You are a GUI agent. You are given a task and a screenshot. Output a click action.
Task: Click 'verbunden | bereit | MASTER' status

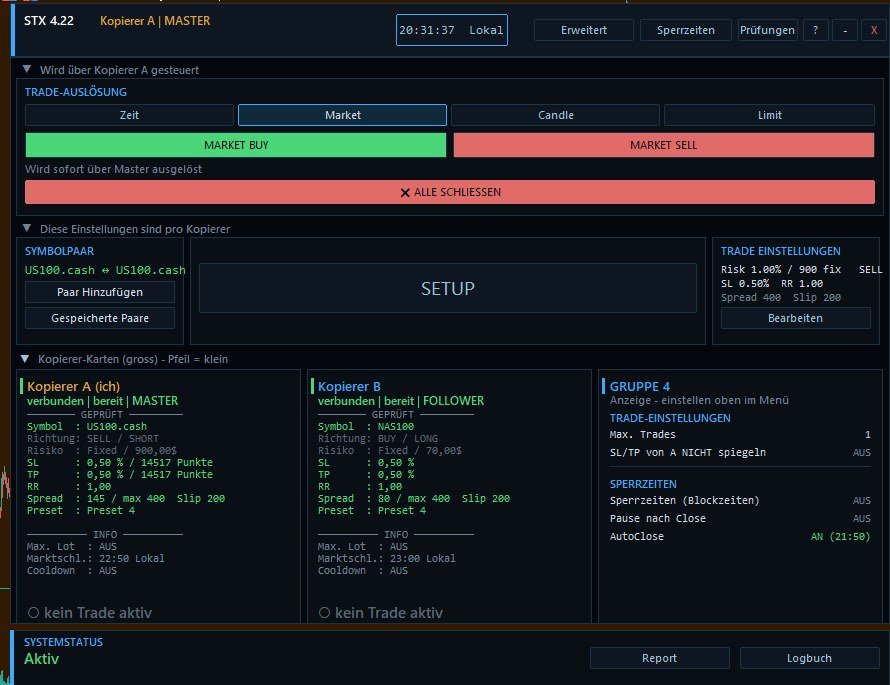tap(103, 401)
